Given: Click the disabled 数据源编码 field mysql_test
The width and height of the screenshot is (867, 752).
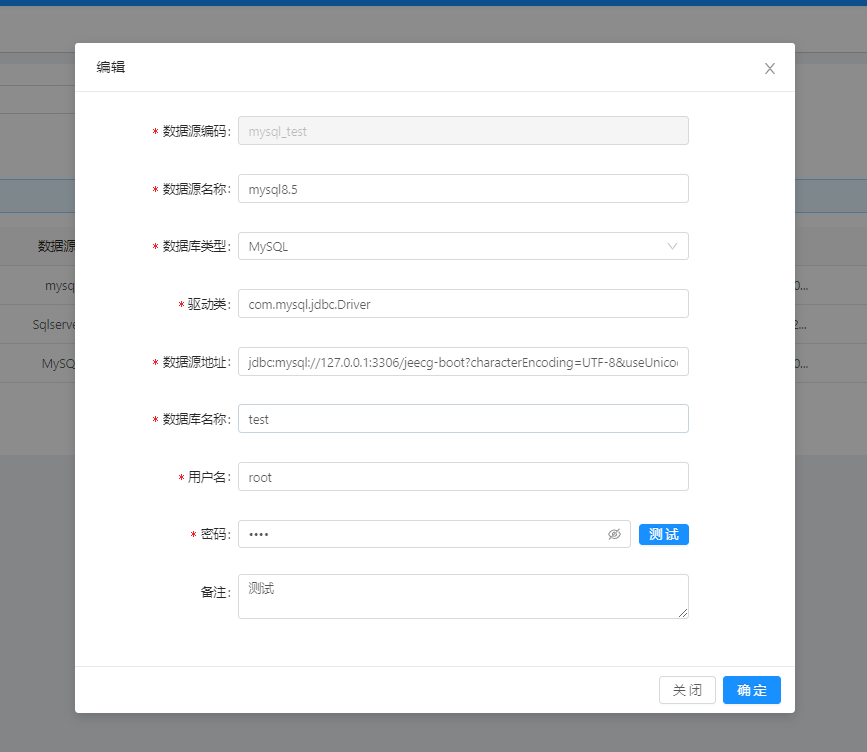Looking at the screenshot, I should (x=462, y=131).
